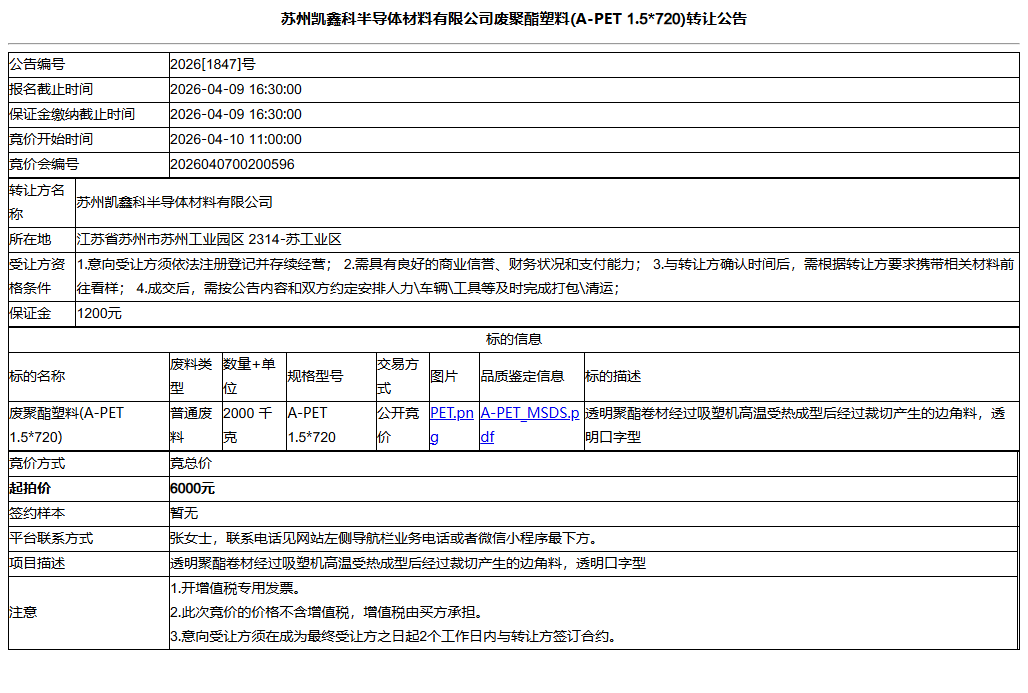Click the 保证金缴纳截止时间 label
The height and width of the screenshot is (693, 1028).
coord(72,114)
